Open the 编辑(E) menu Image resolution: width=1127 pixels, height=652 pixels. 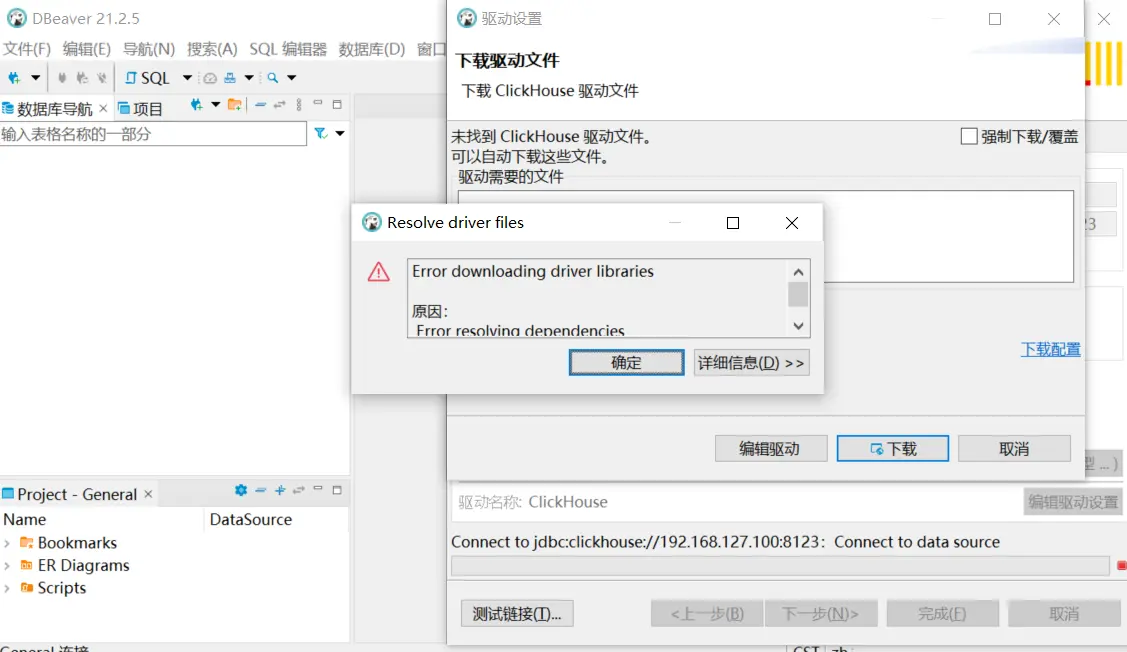[x=86, y=49]
